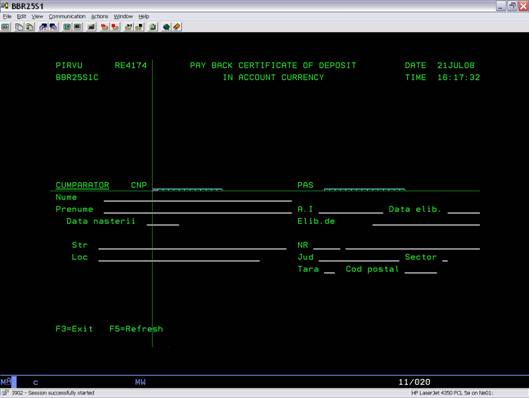Click the Paste toolbar icon
The width and height of the screenshot is (529, 398).
[30, 27]
